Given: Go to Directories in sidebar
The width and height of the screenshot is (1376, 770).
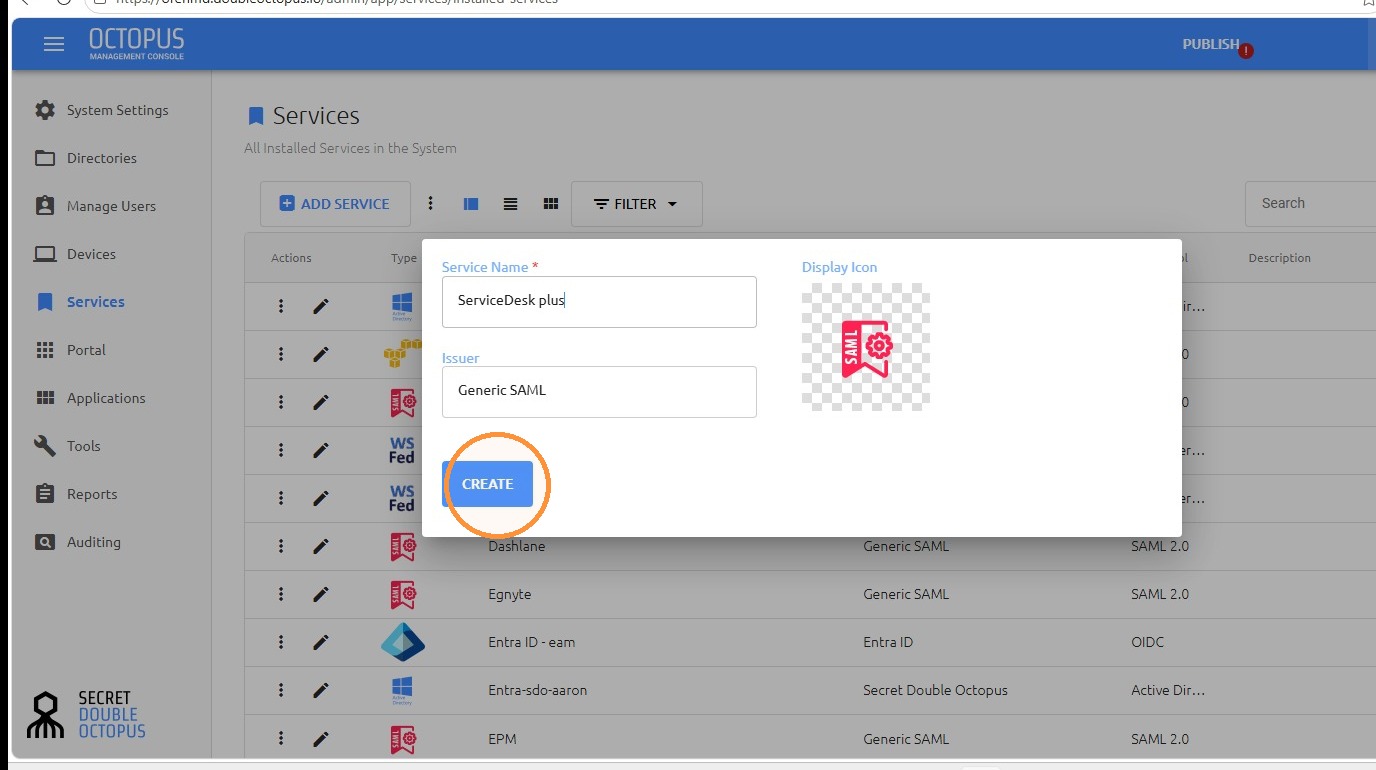Looking at the screenshot, I should coord(101,158).
